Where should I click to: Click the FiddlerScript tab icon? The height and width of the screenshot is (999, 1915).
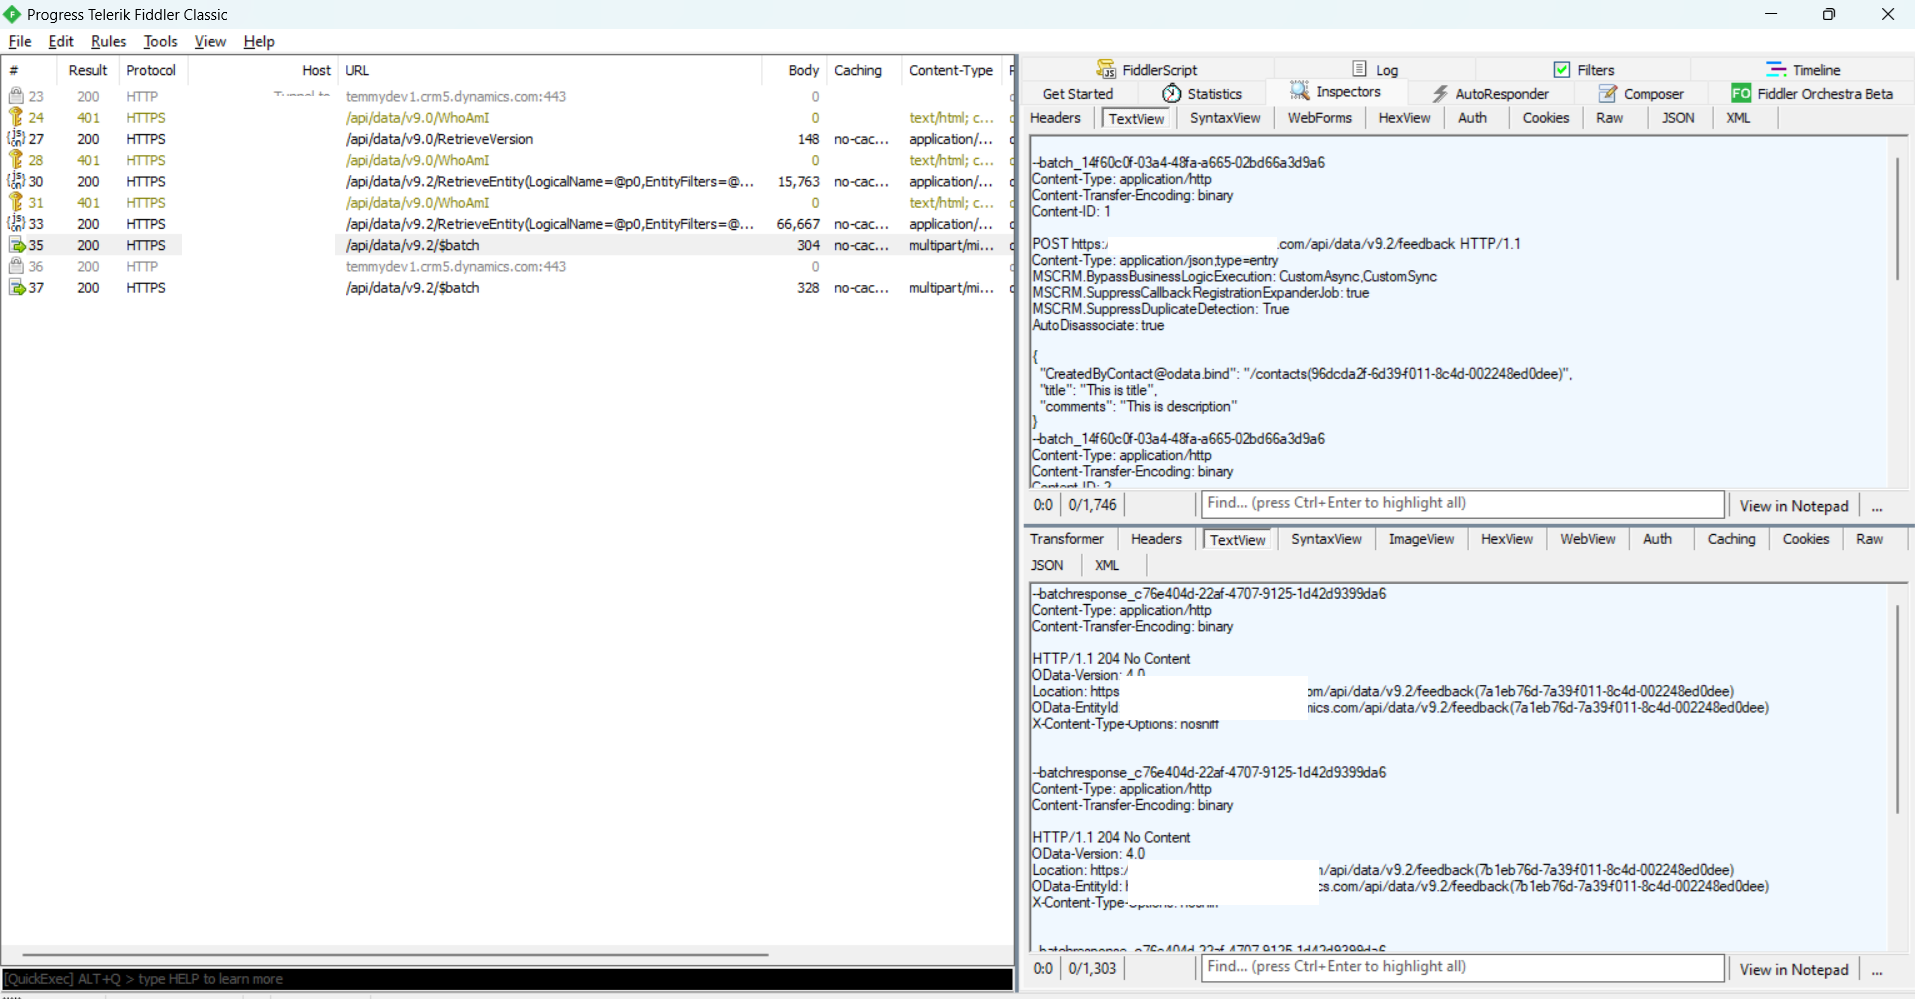(x=1105, y=69)
